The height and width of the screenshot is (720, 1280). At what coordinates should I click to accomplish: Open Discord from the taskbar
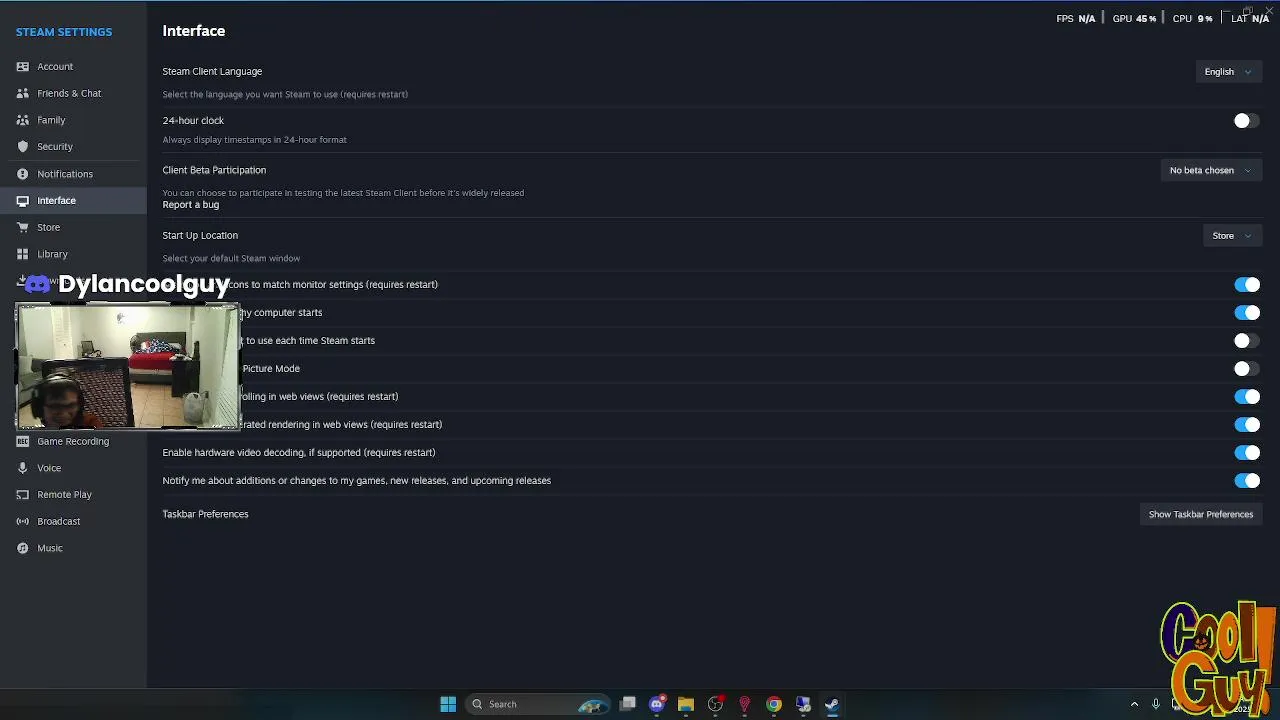click(x=657, y=704)
